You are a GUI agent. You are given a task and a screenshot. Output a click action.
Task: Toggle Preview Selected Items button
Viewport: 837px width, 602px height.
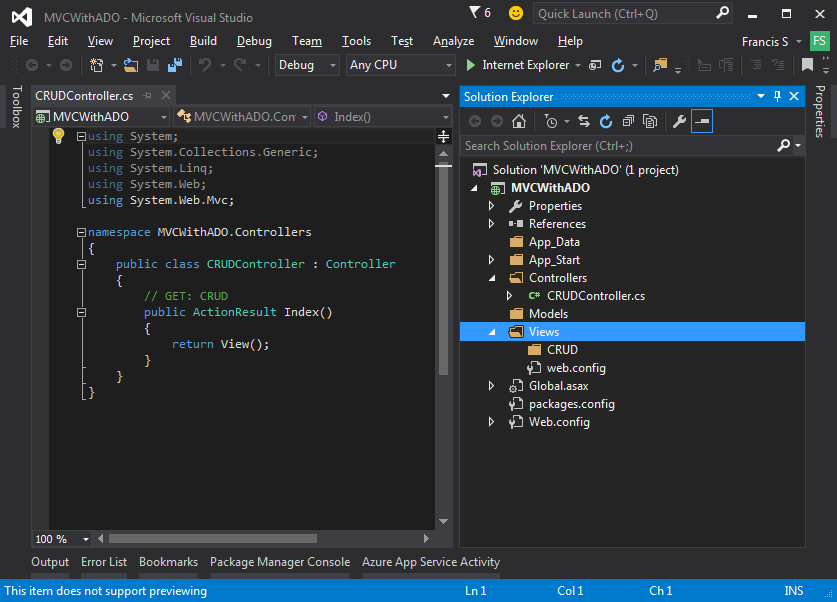(x=702, y=121)
